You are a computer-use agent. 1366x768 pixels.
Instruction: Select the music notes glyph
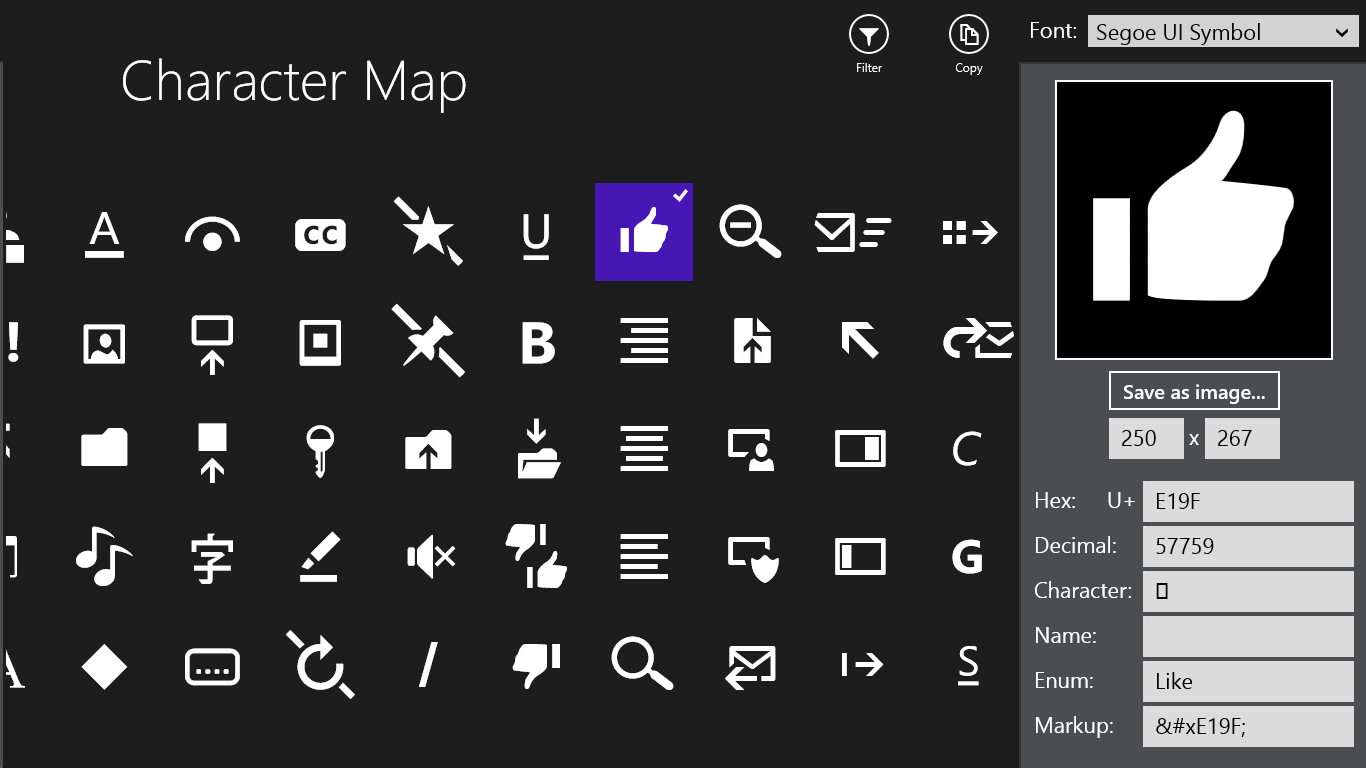(103, 556)
